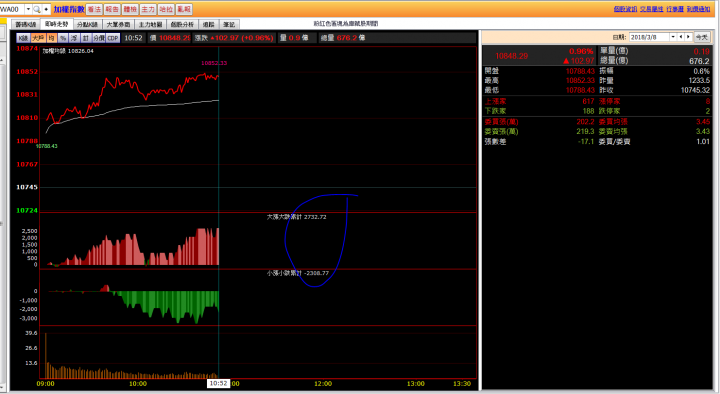Click the 總量 676.2 億 header value
The height and width of the screenshot is (394, 720).
343,38
